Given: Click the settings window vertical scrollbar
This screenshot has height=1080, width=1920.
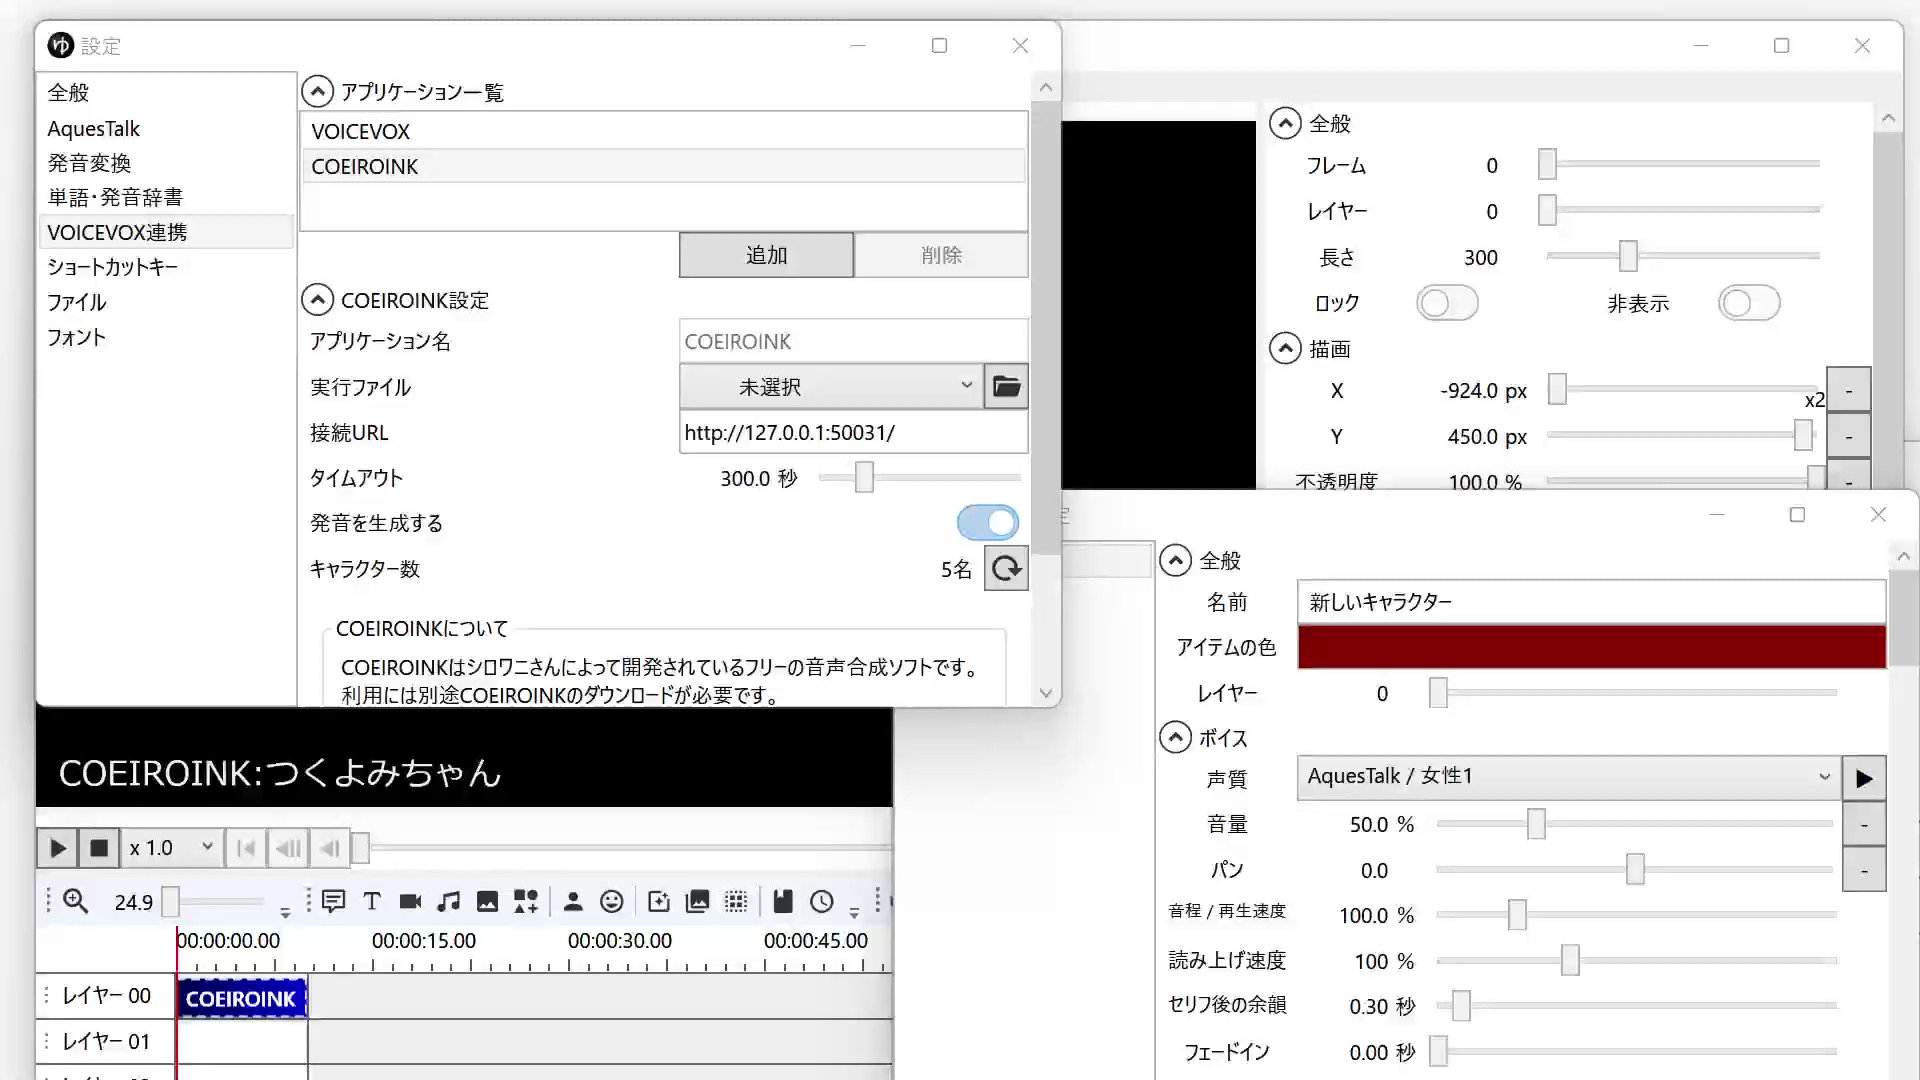Looking at the screenshot, I should pyautogui.click(x=1046, y=330).
